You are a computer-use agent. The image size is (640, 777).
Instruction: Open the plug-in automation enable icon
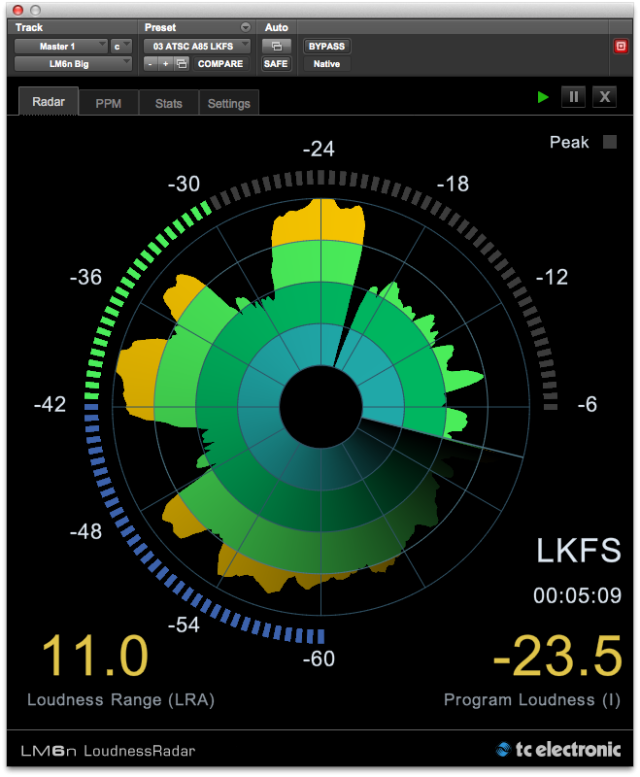click(275, 46)
